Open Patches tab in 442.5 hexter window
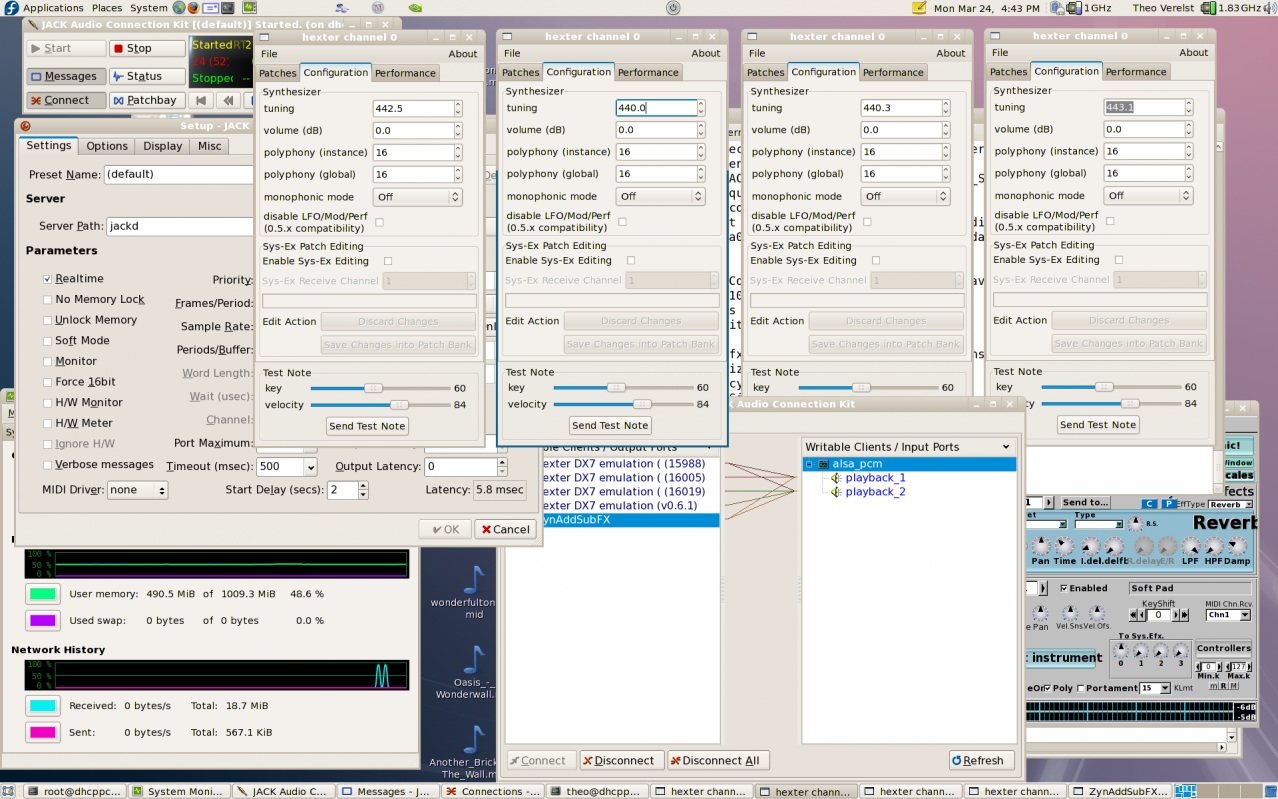 [278, 73]
